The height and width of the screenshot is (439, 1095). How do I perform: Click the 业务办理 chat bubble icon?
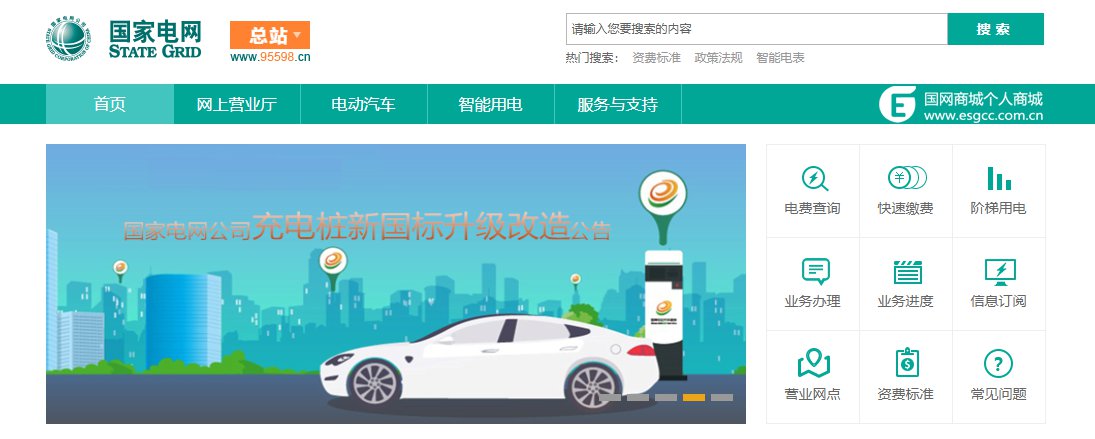click(815, 271)
